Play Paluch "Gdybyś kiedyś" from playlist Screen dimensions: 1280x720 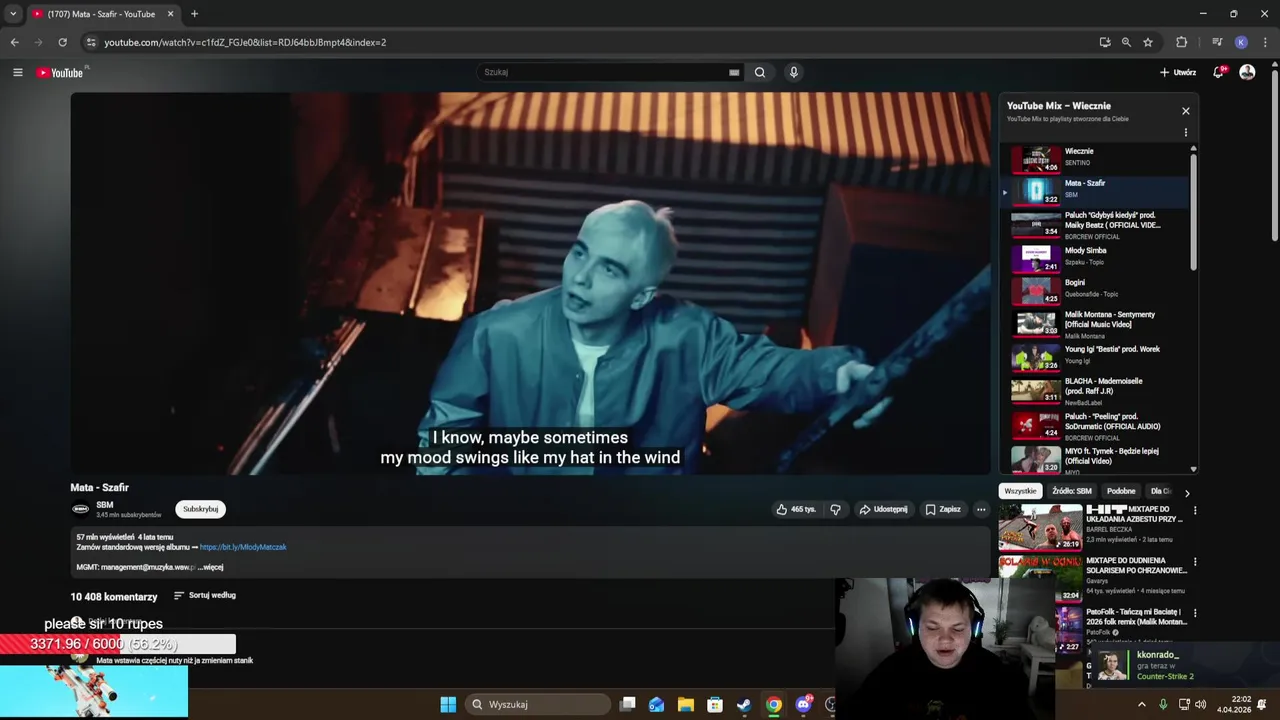[x=1096, y=224]
